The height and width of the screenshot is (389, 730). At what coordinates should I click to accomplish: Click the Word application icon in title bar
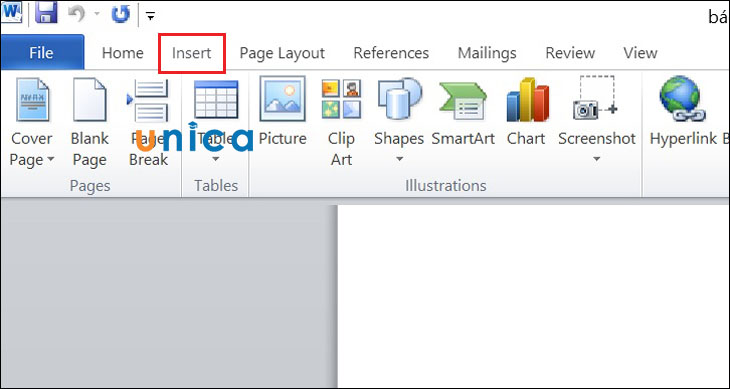tap(12, 13)
